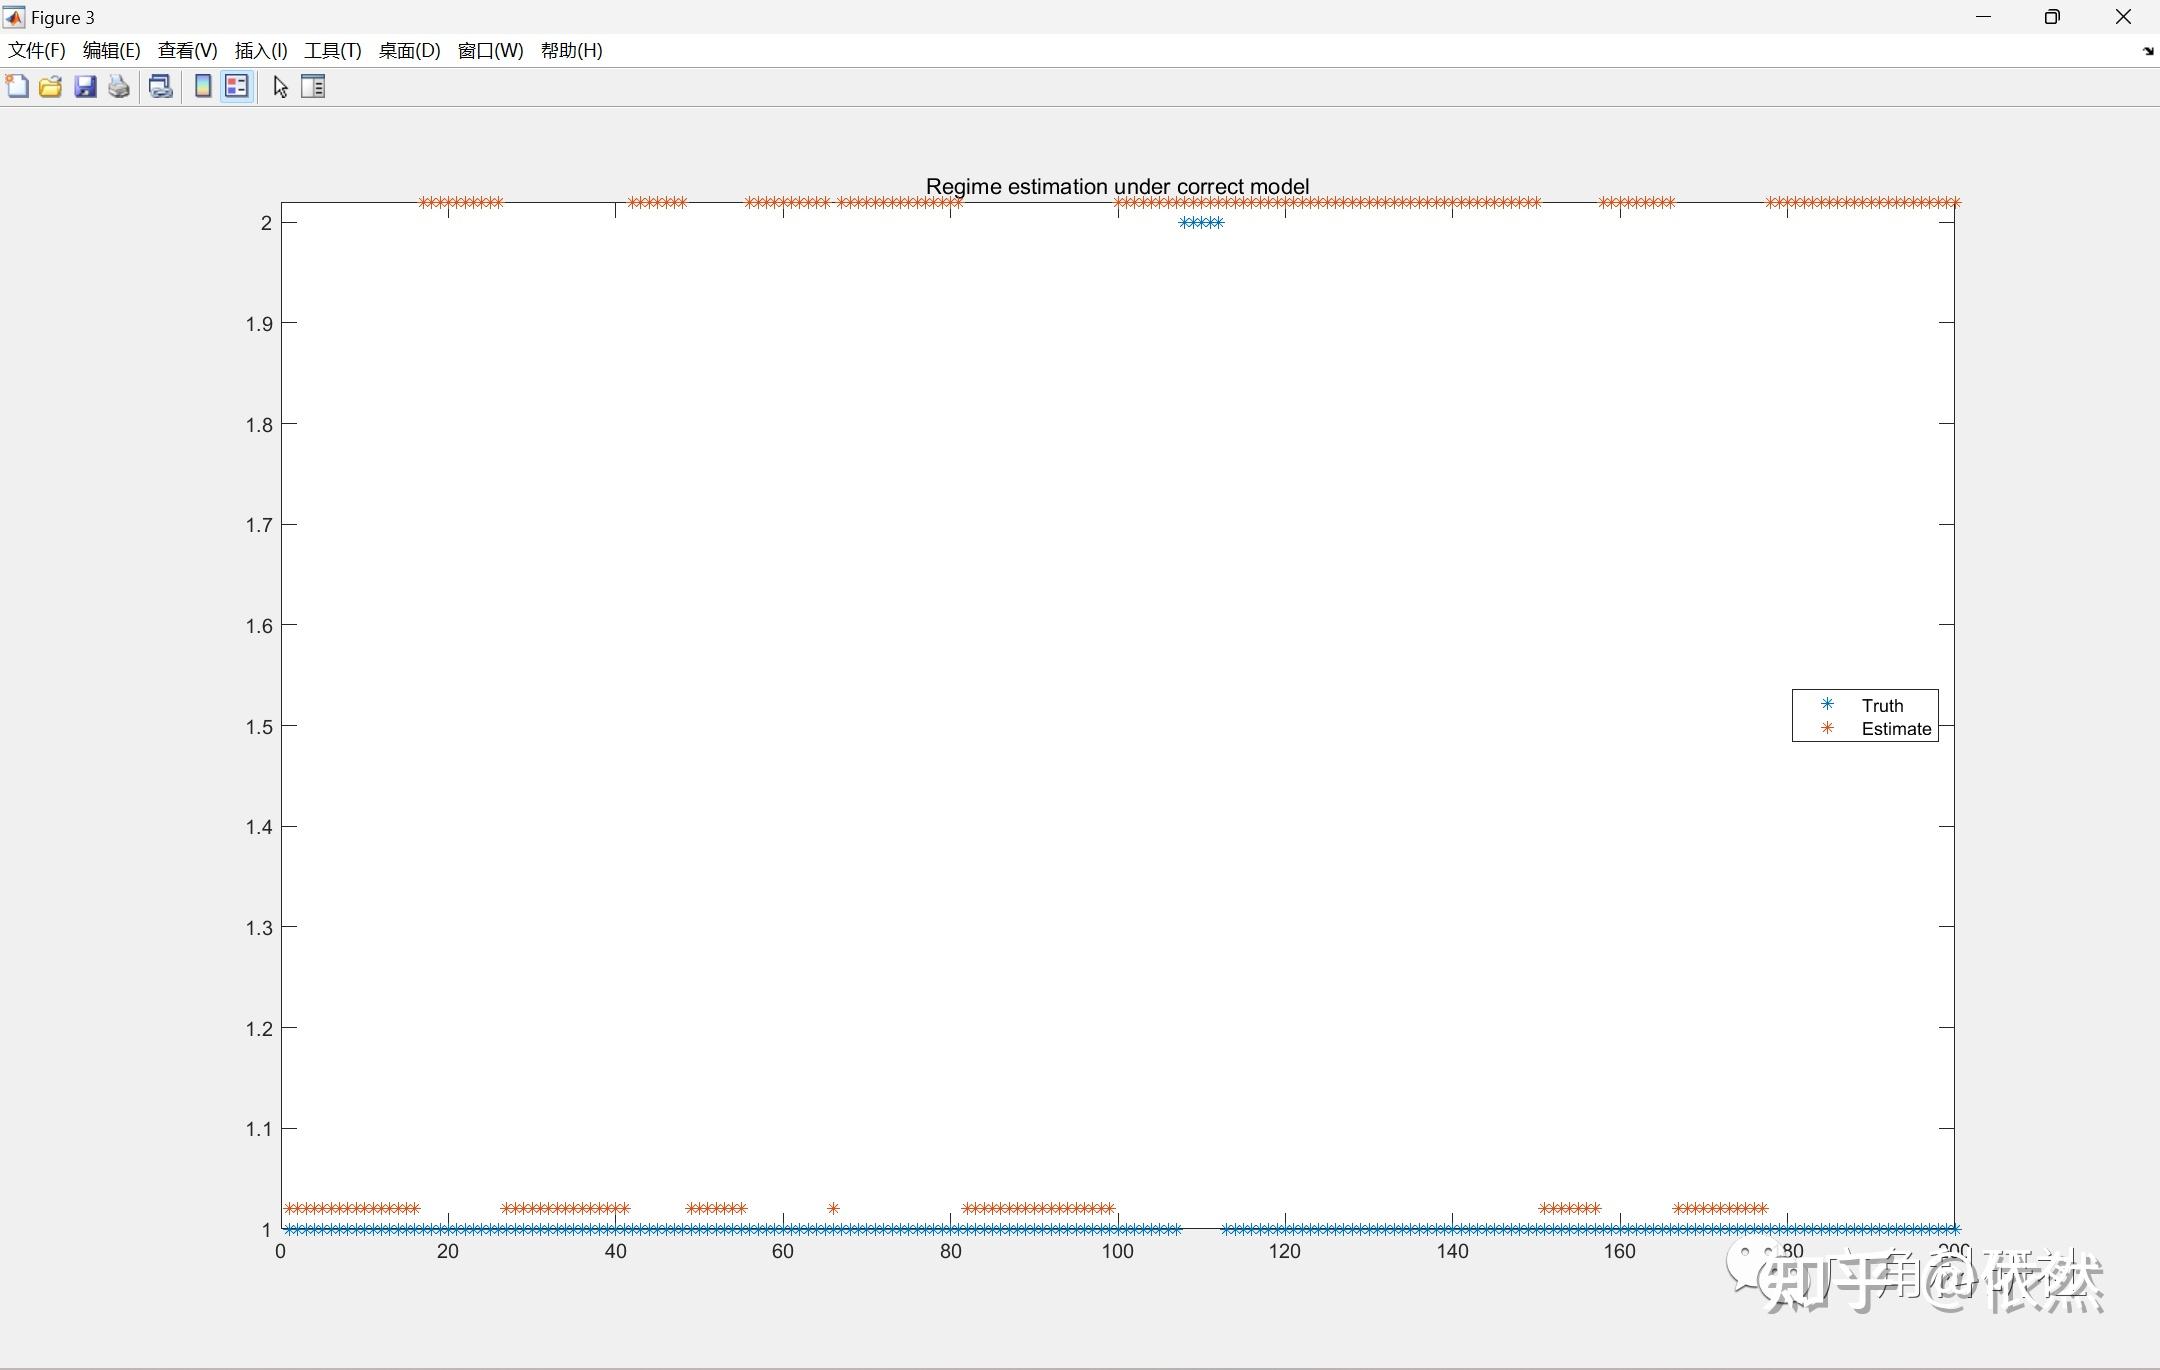Viewport: 2160px width, 1370px height.
Task: Open the 编辑(E) menu
Action: [x=111, y=51]
